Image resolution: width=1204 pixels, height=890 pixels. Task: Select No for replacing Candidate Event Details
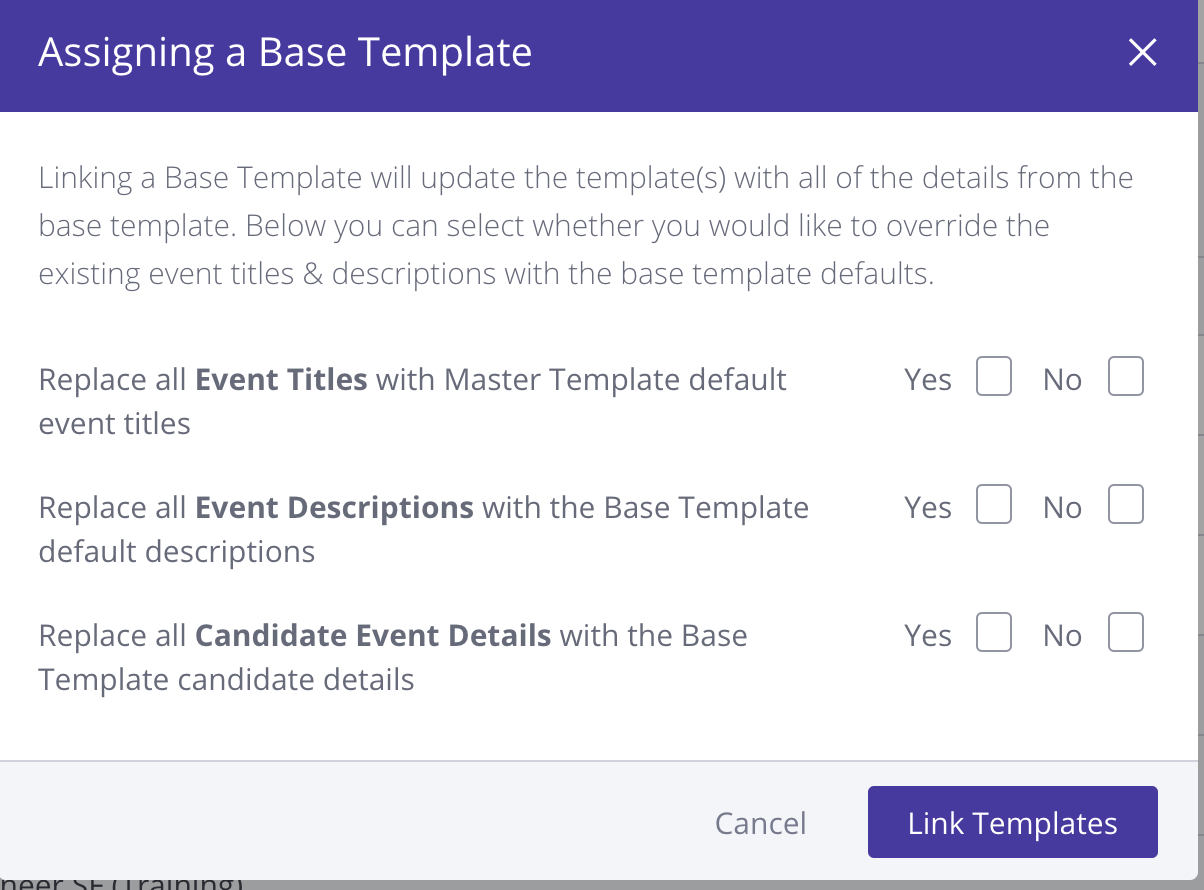tap(1126, 634)
